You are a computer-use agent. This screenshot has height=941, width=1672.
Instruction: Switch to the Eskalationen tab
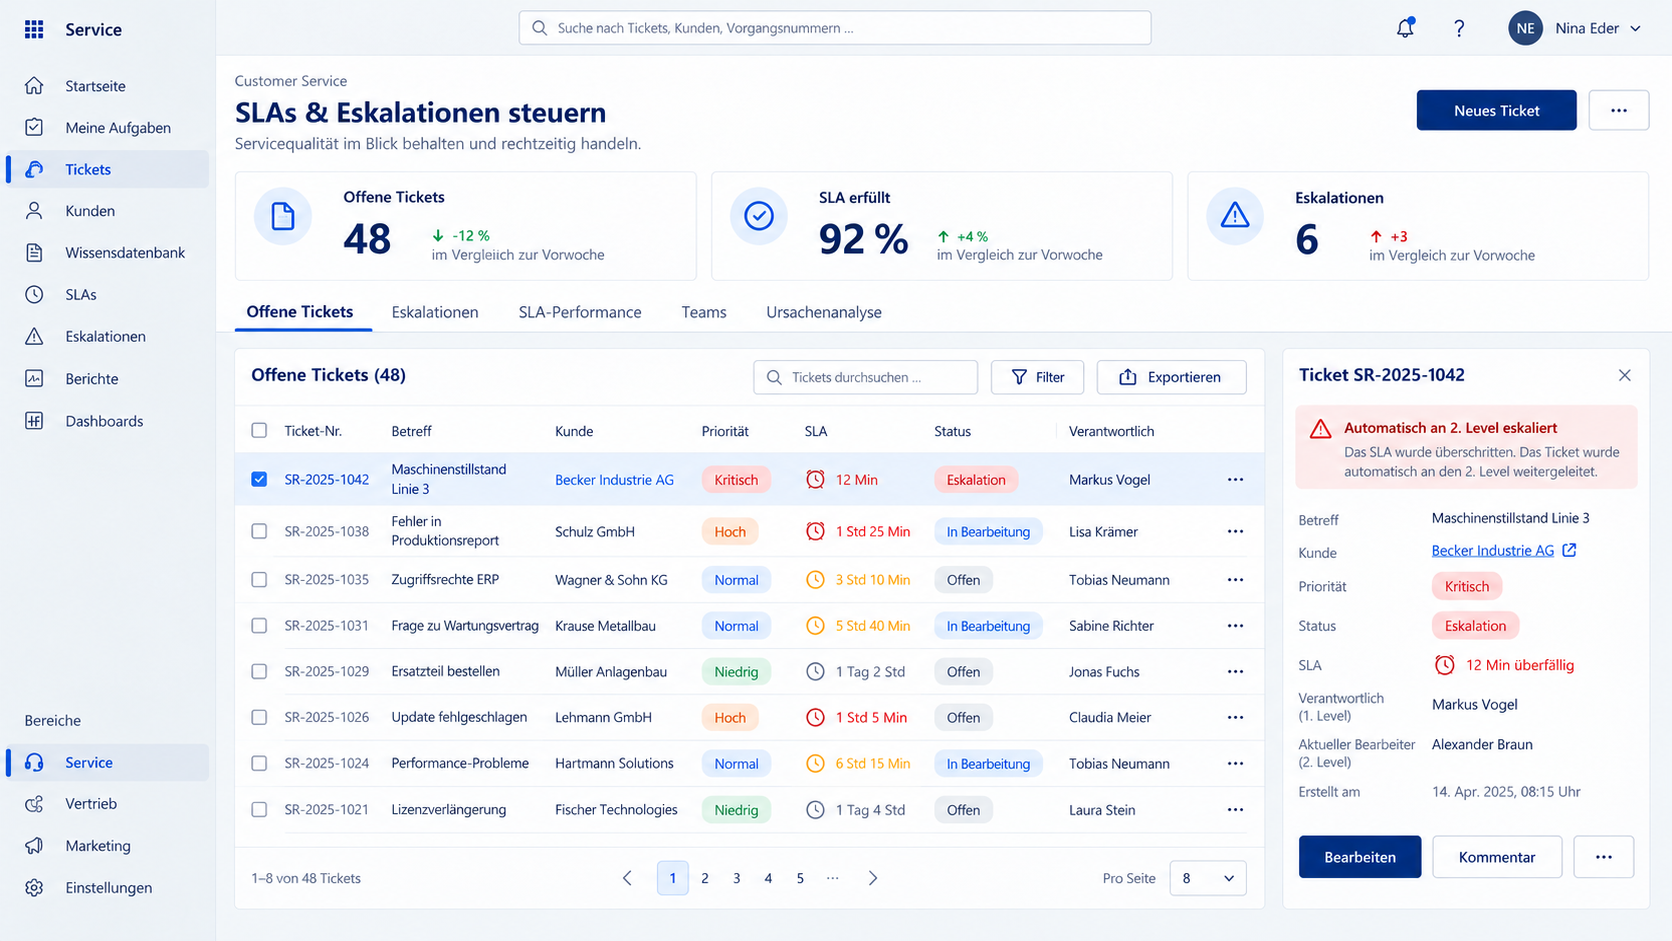click(435, 312)
